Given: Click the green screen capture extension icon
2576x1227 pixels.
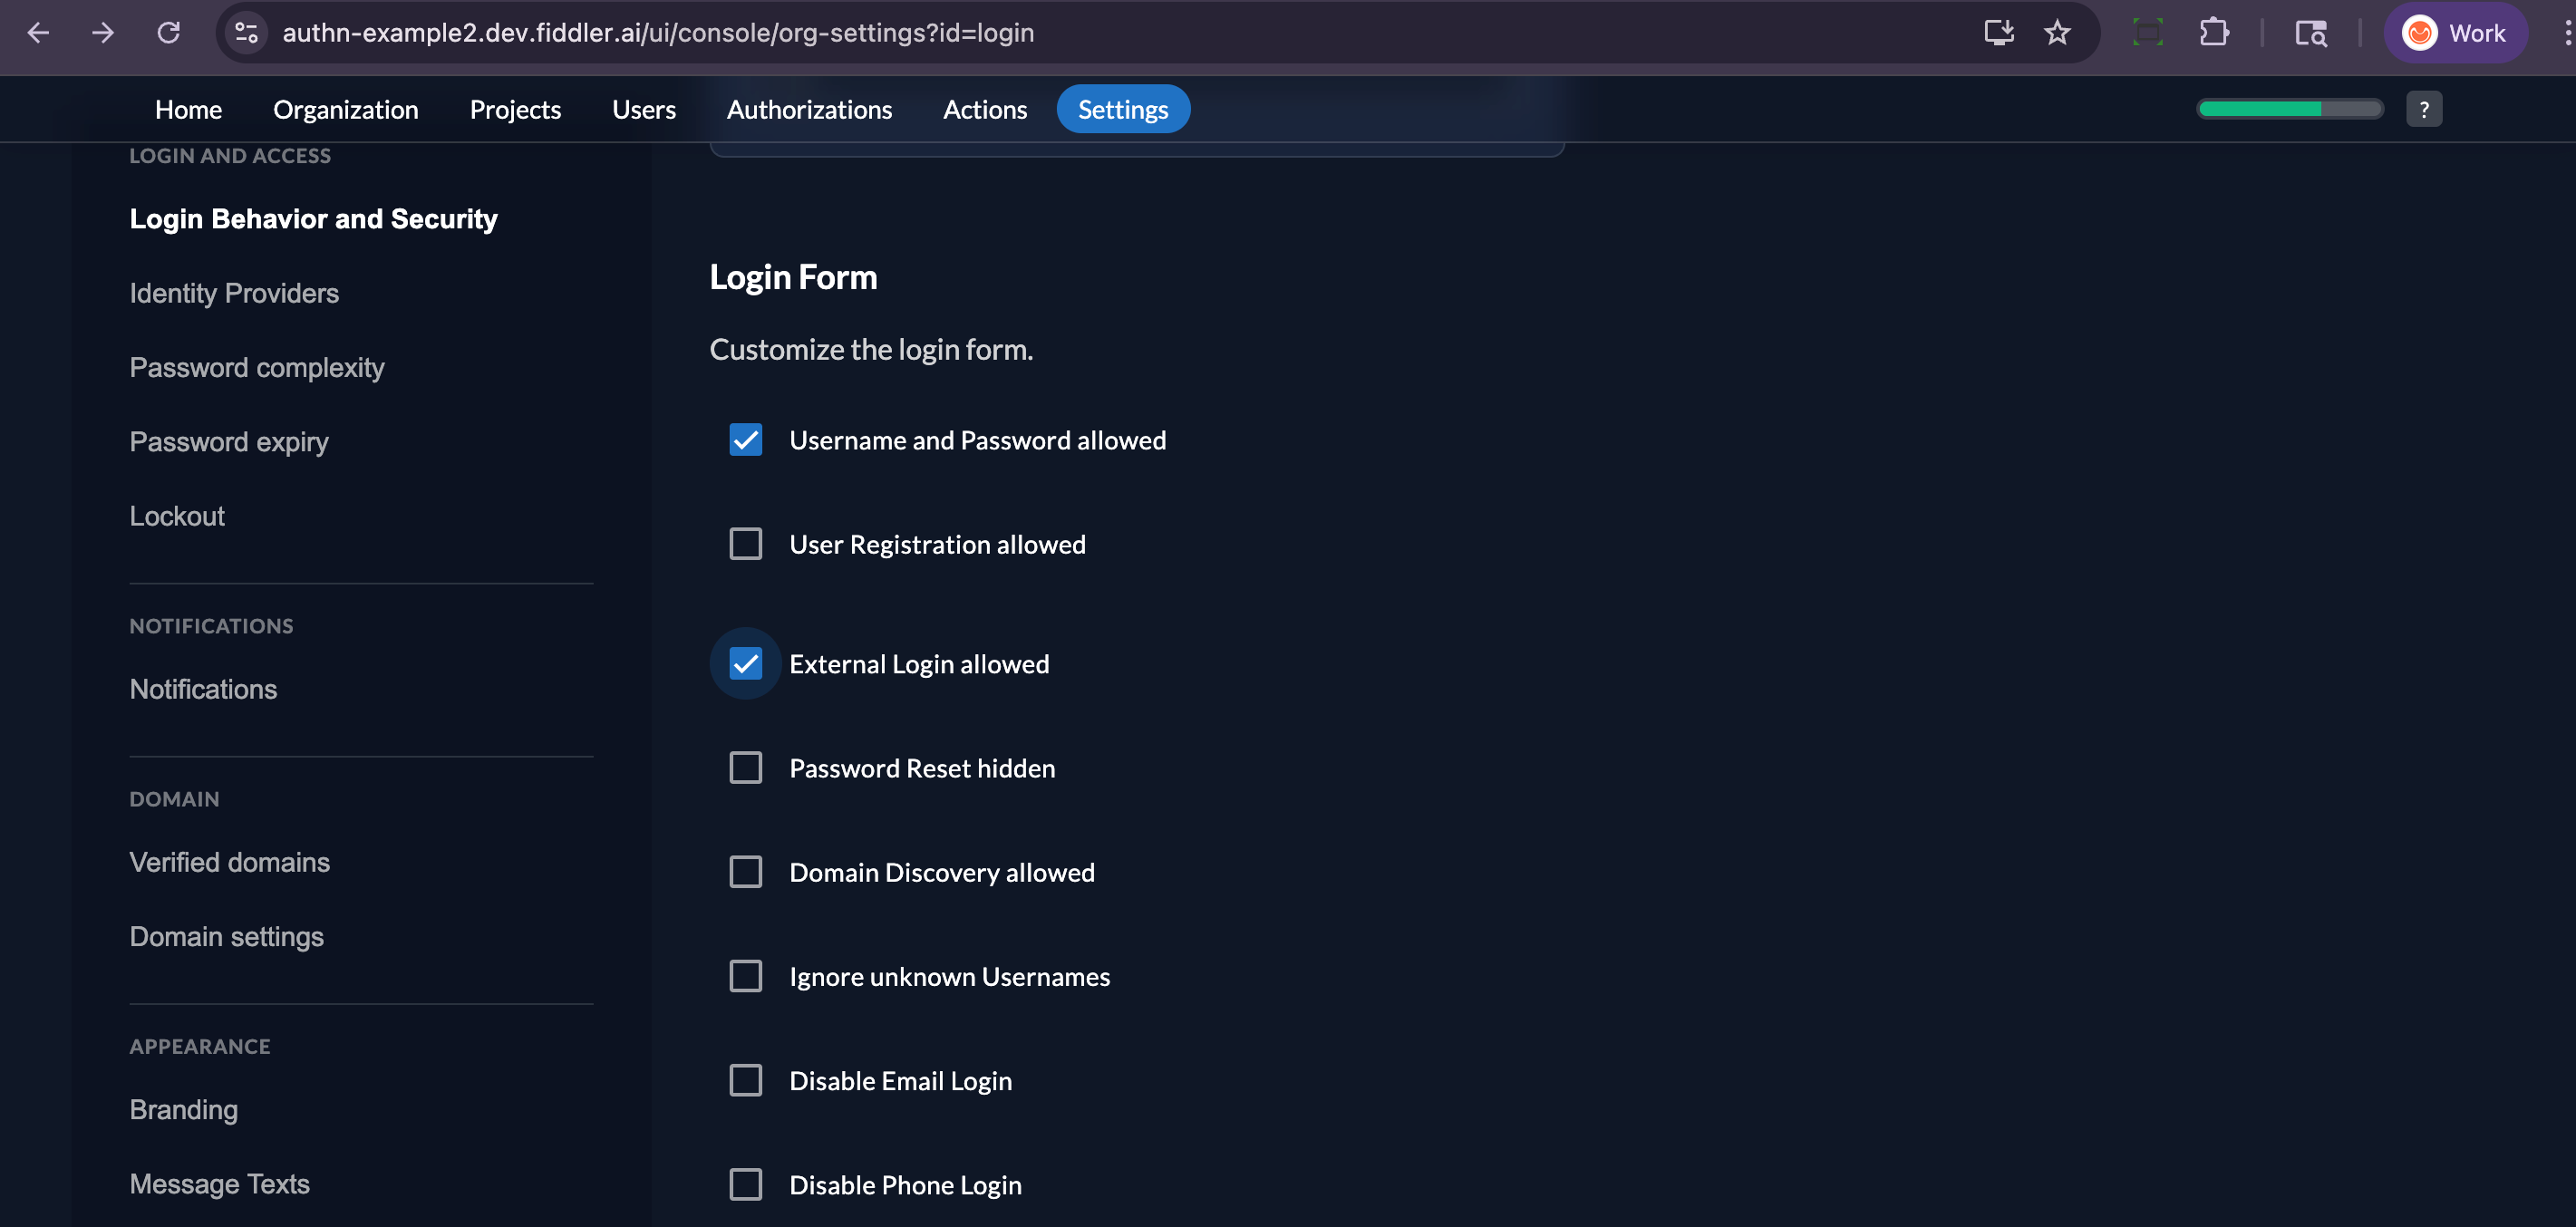Looking at the screenshot, I should point(2148,32).
